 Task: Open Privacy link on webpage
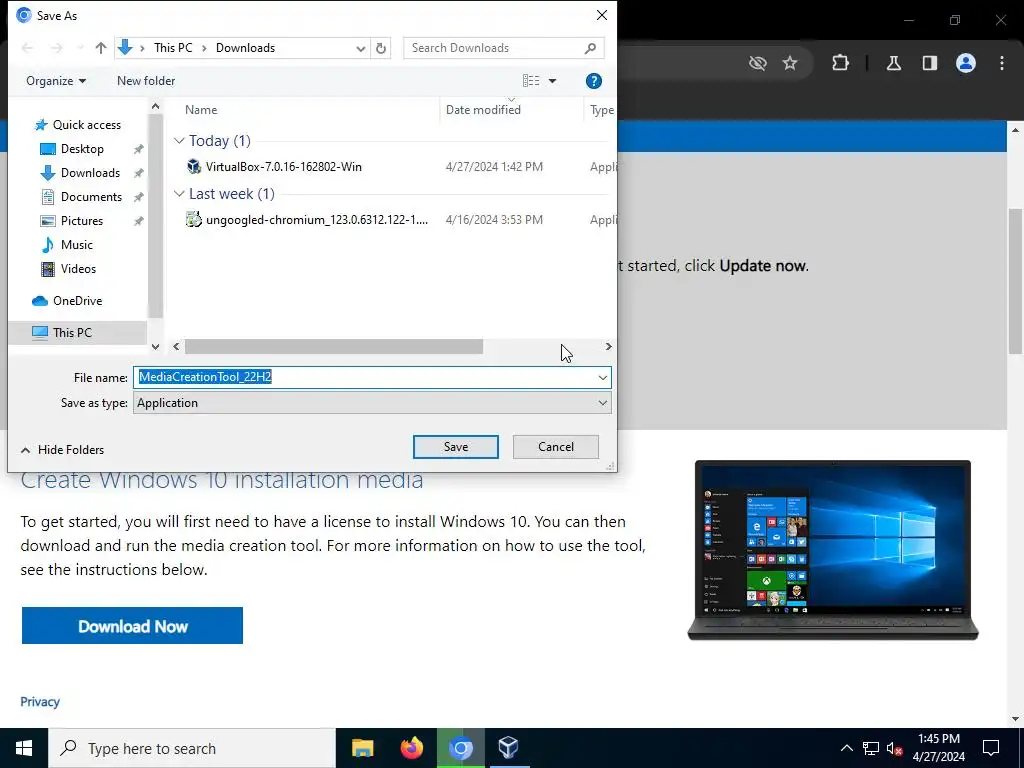tap(40, 701)
